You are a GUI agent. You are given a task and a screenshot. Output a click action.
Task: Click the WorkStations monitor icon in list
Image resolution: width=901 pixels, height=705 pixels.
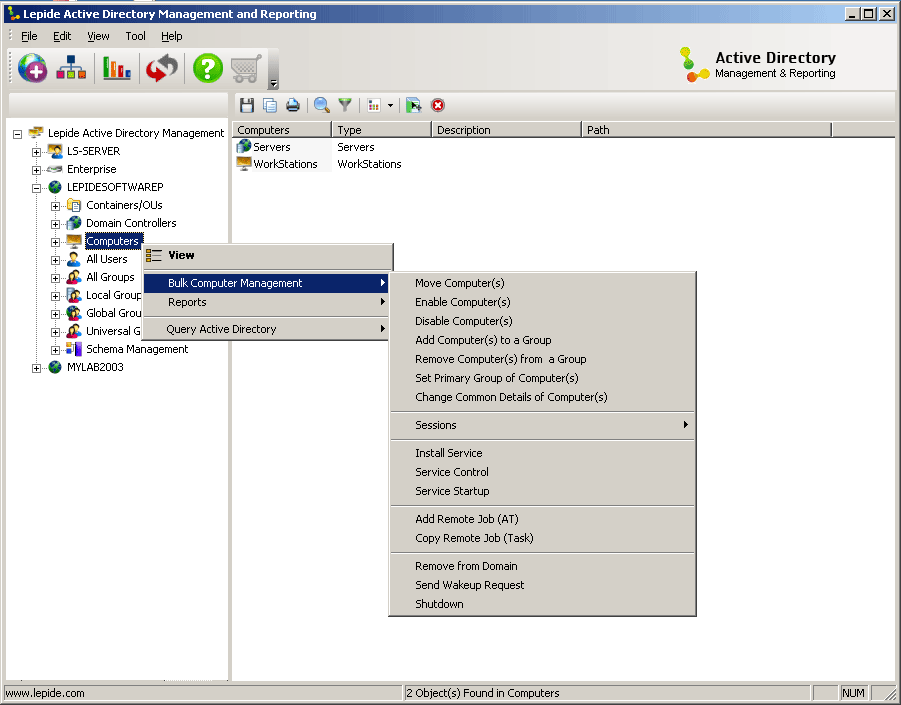tap(244, 164)
